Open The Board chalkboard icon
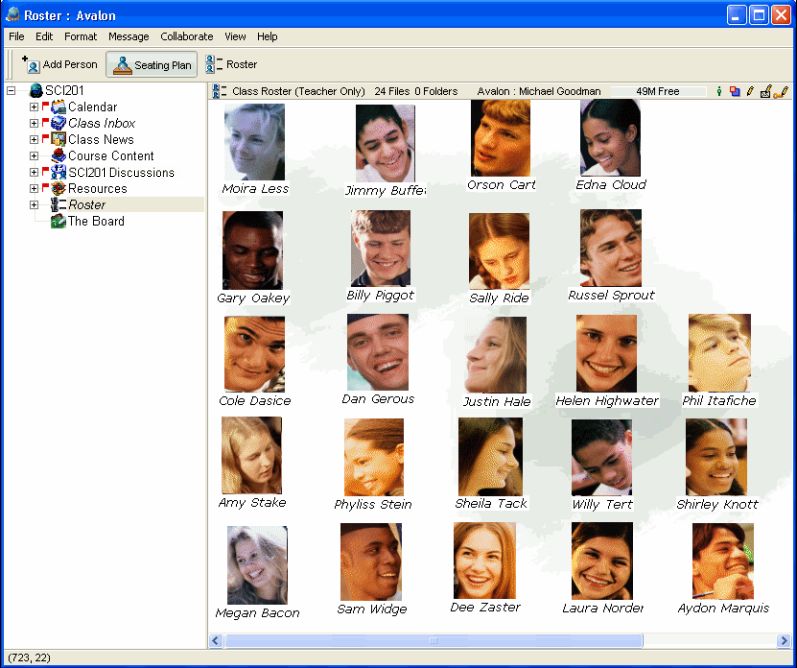The width and height of the screenshot is (797, 668). [x=59, y=221]
